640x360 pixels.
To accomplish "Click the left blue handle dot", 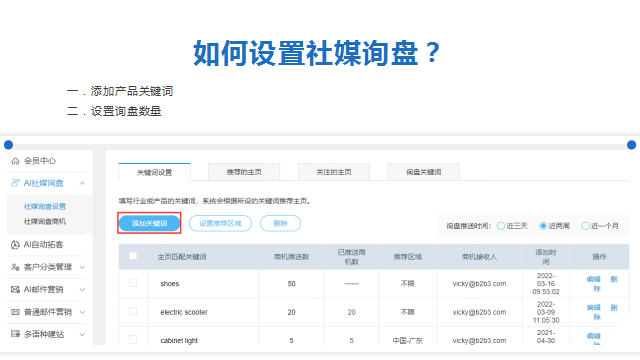I will click(9, 145).
